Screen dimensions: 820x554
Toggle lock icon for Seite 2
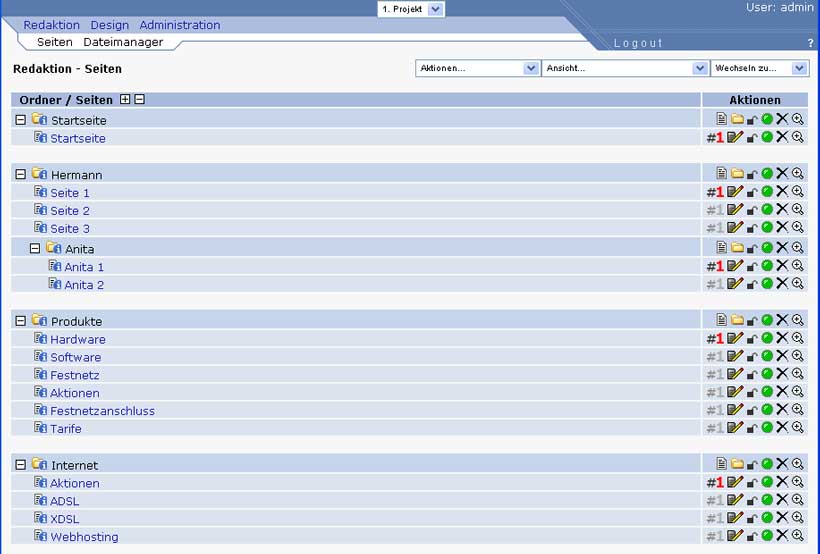pos(752,210)
